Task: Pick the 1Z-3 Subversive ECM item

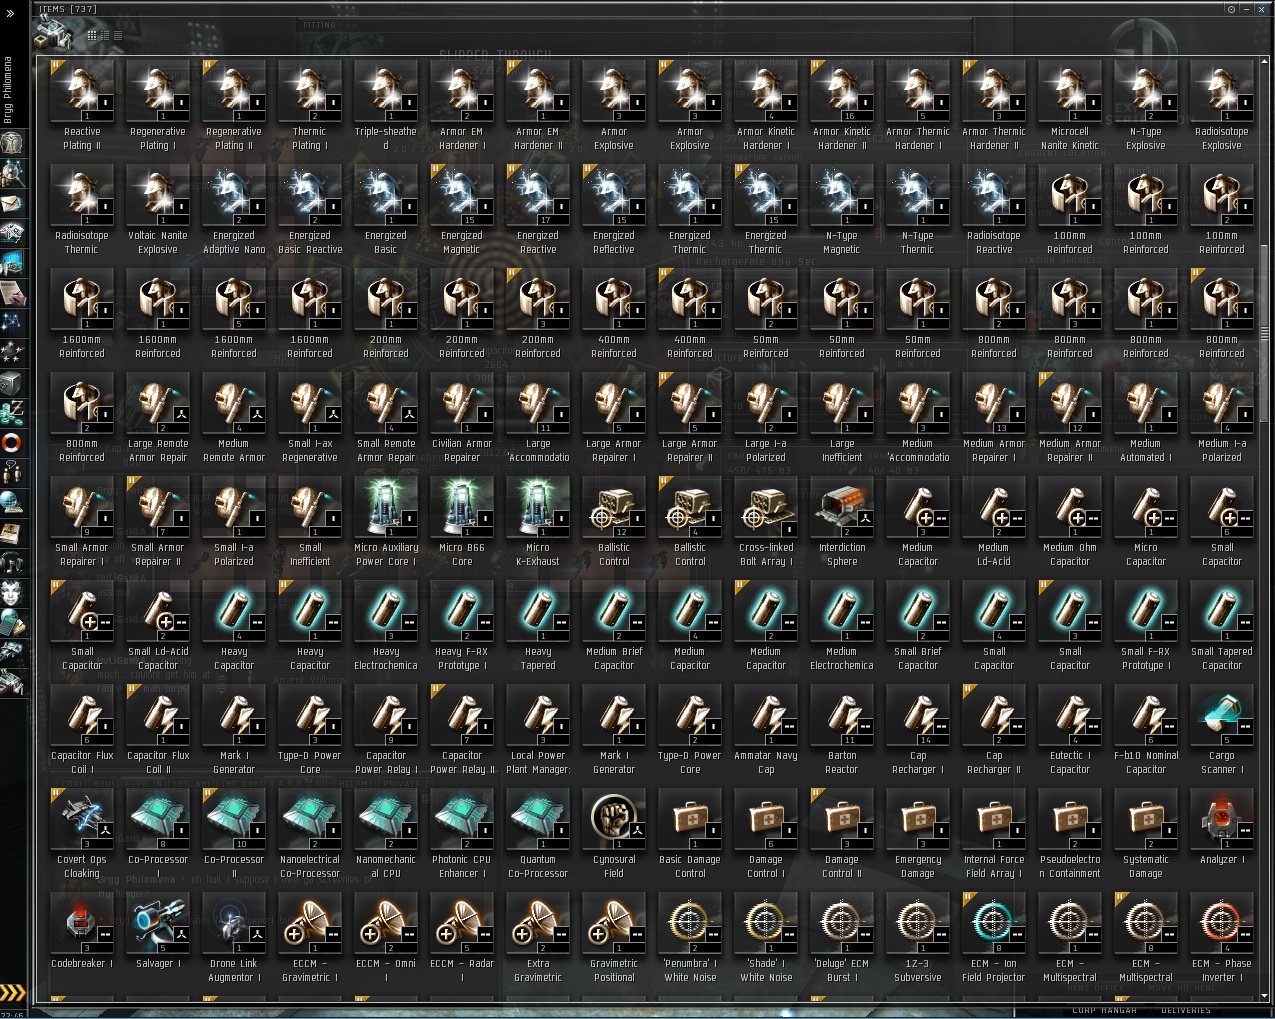Action: coord(918,937)
